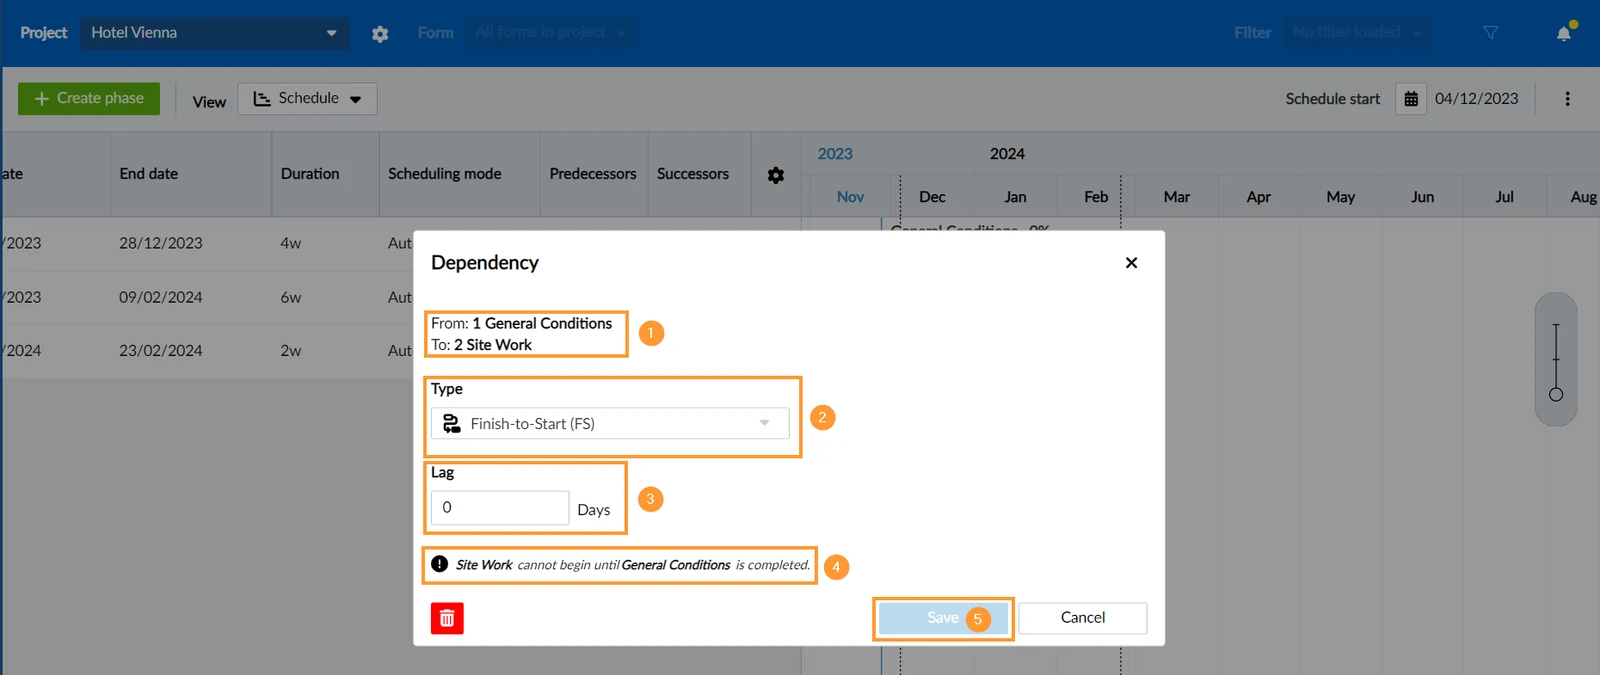Close the Dependency dialog
This screenshot has height=675, width=1600.
coord(1131,263)
